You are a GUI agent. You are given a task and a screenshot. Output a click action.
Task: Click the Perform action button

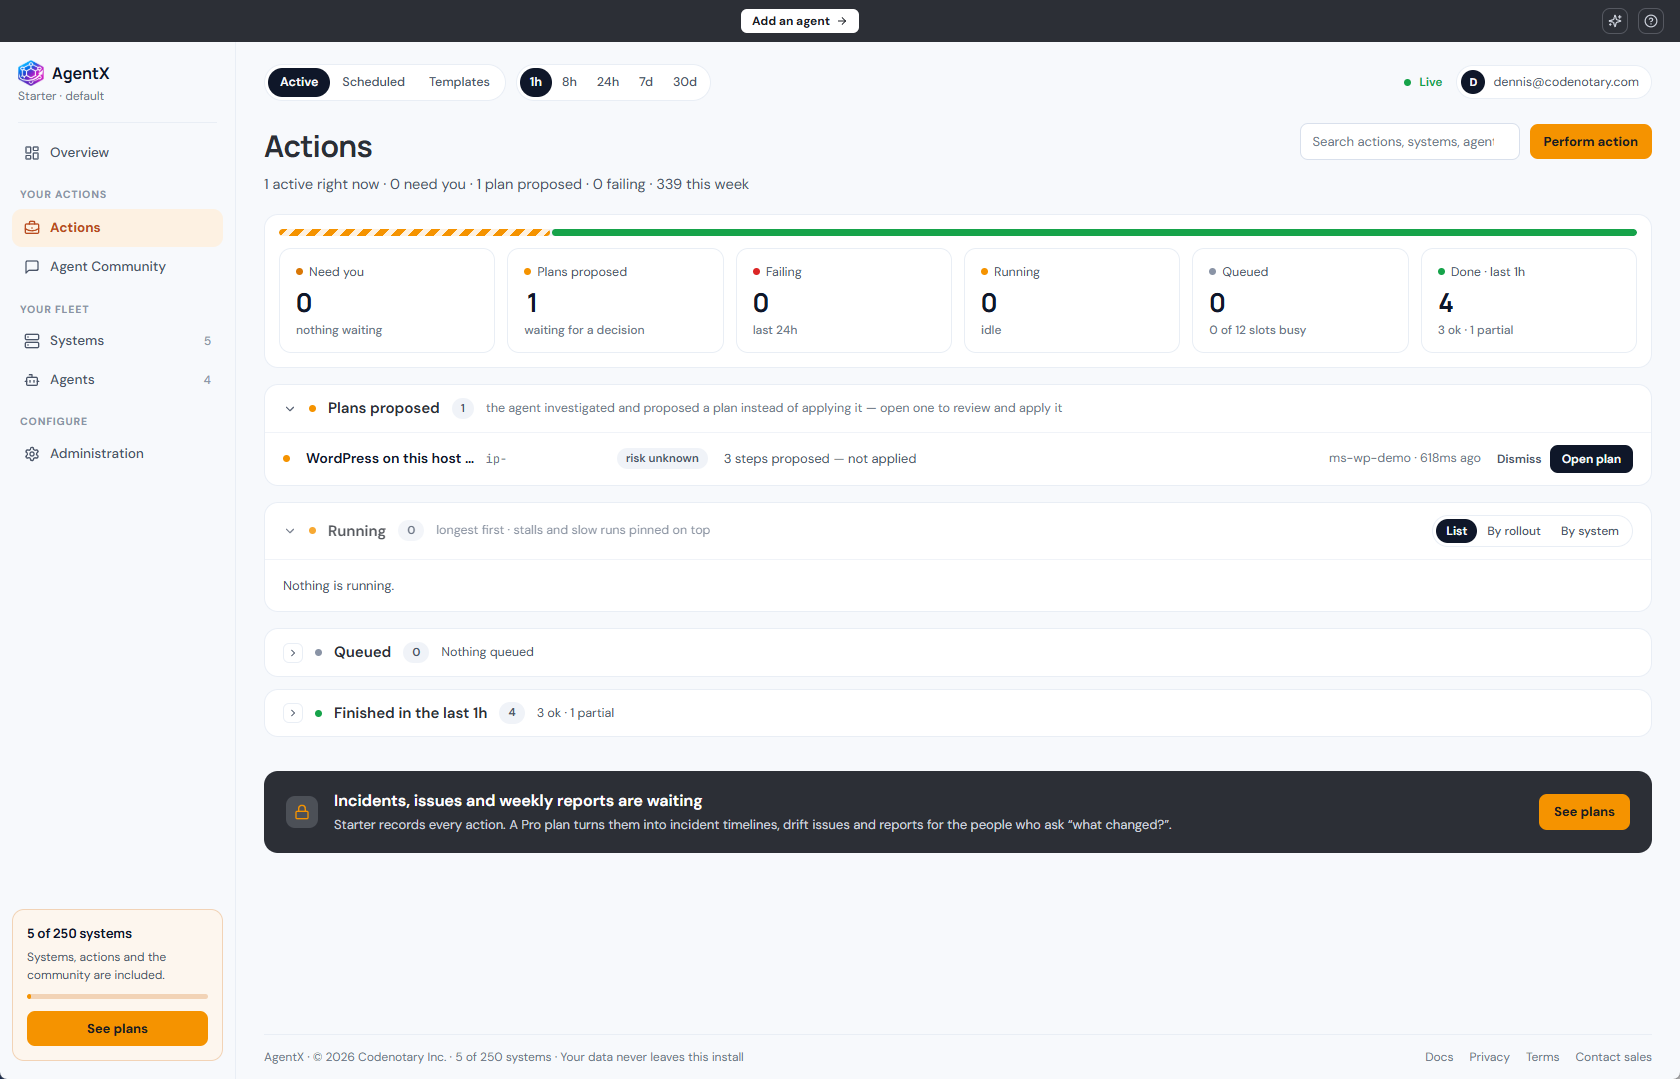pos(1591,142)
